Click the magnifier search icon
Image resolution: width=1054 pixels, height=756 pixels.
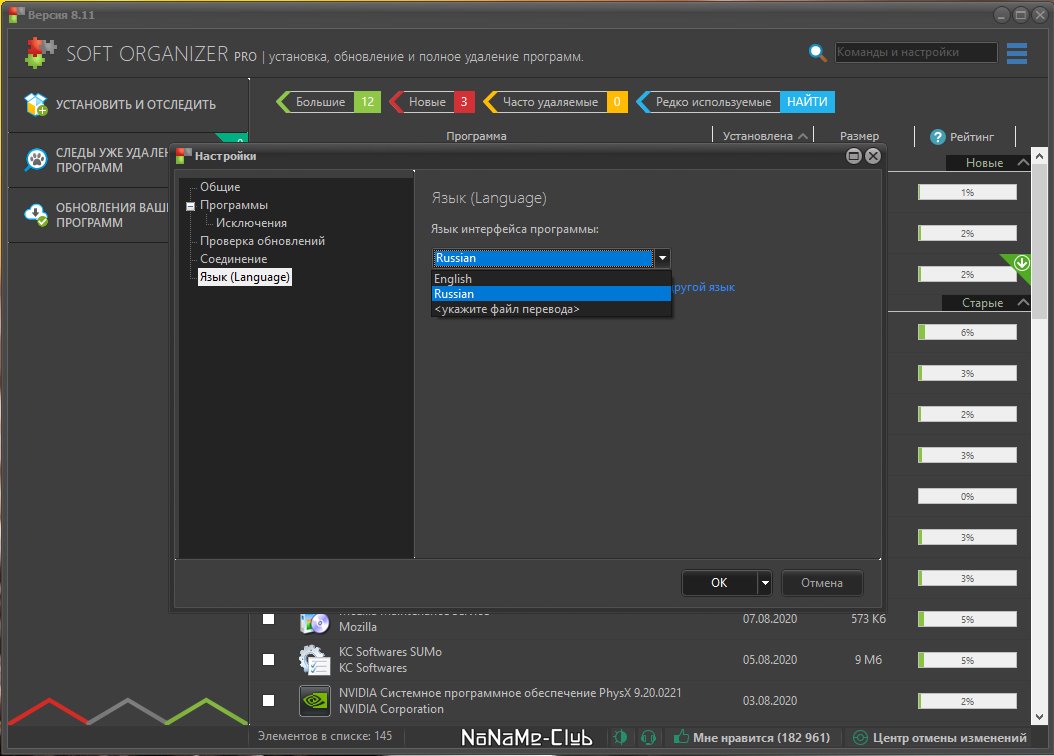(818, 53)
